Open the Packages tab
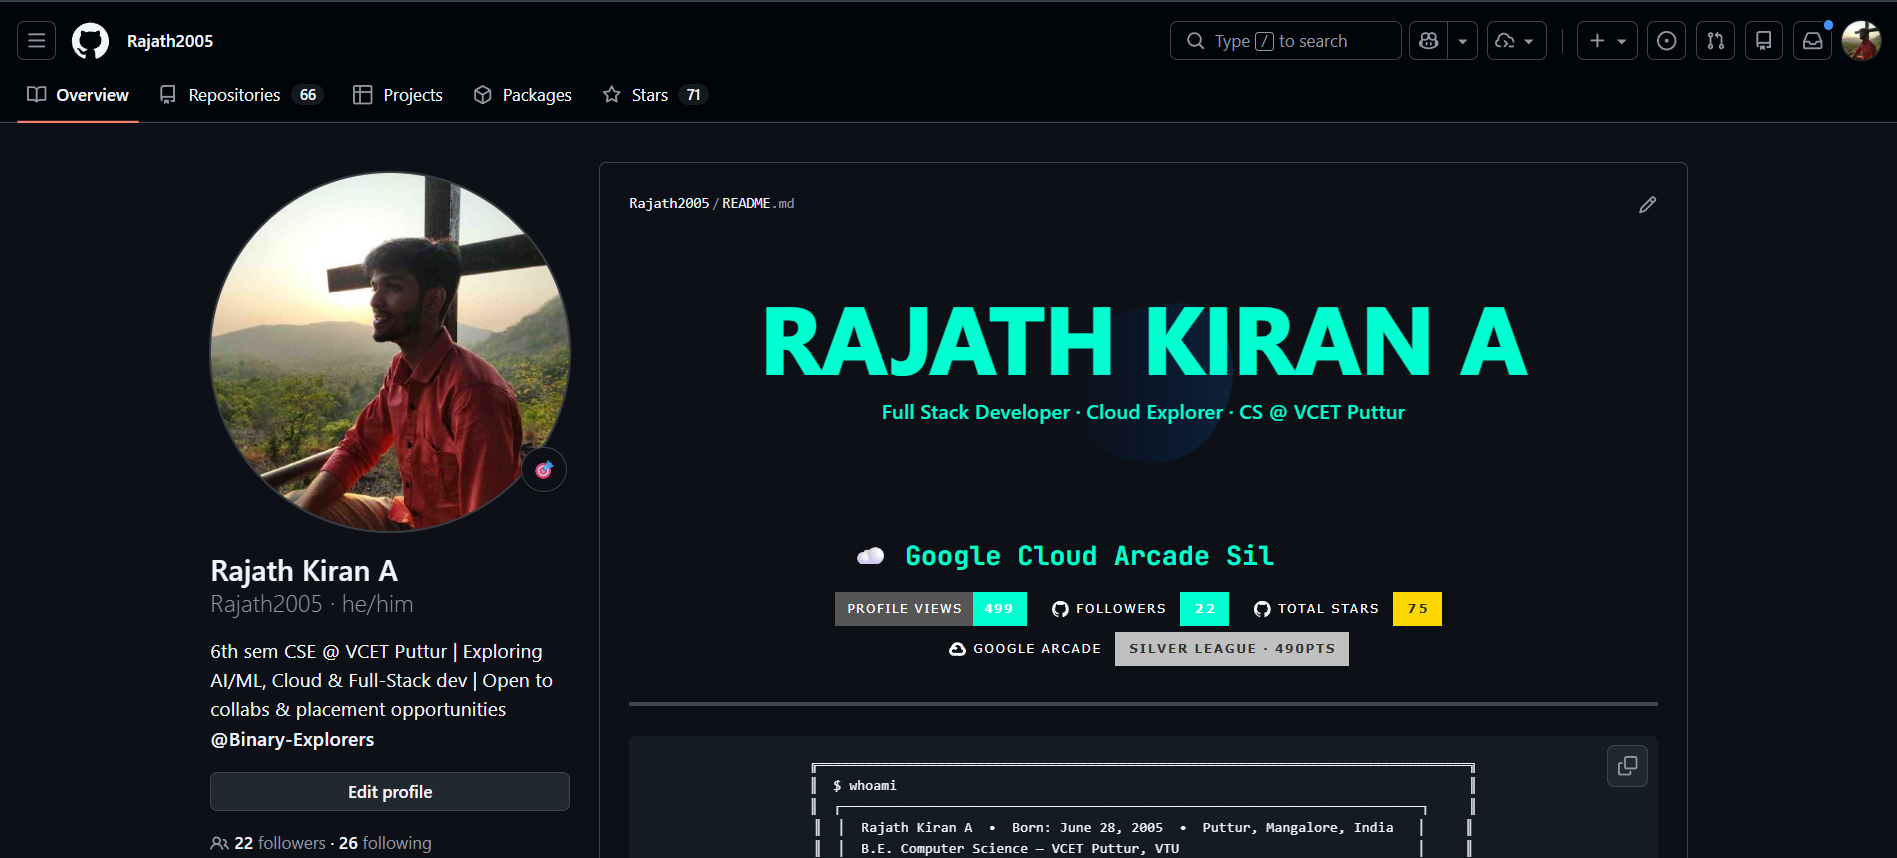Image resolution: width=1897 pixels, height=858 pixels. tap(522, 95)
